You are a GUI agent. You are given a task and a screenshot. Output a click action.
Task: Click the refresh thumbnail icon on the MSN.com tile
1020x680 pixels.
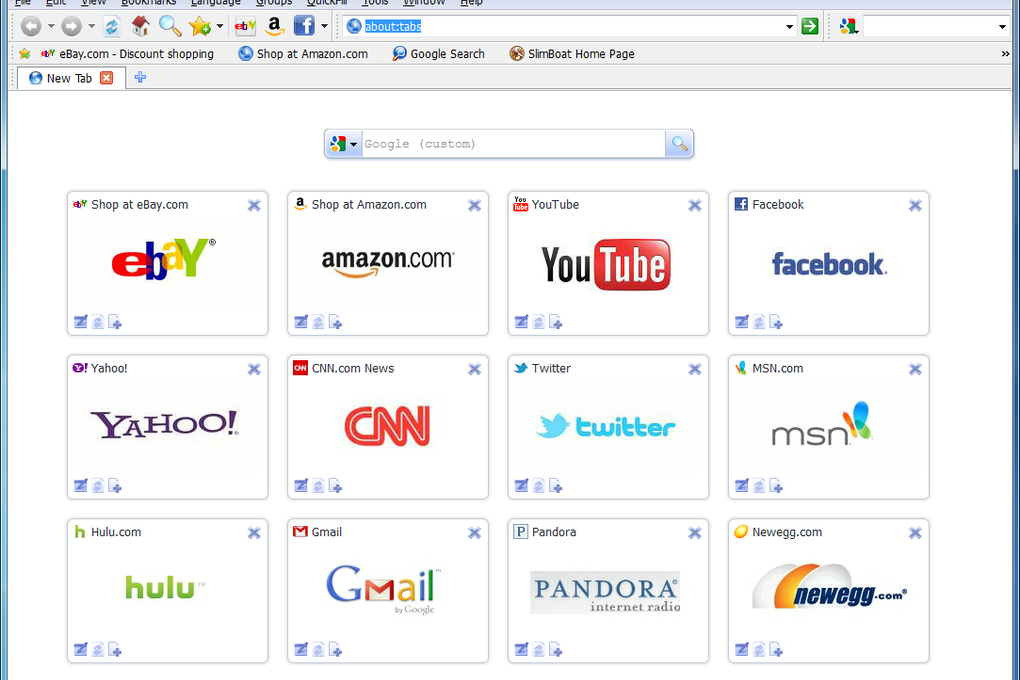click(758, 486)
